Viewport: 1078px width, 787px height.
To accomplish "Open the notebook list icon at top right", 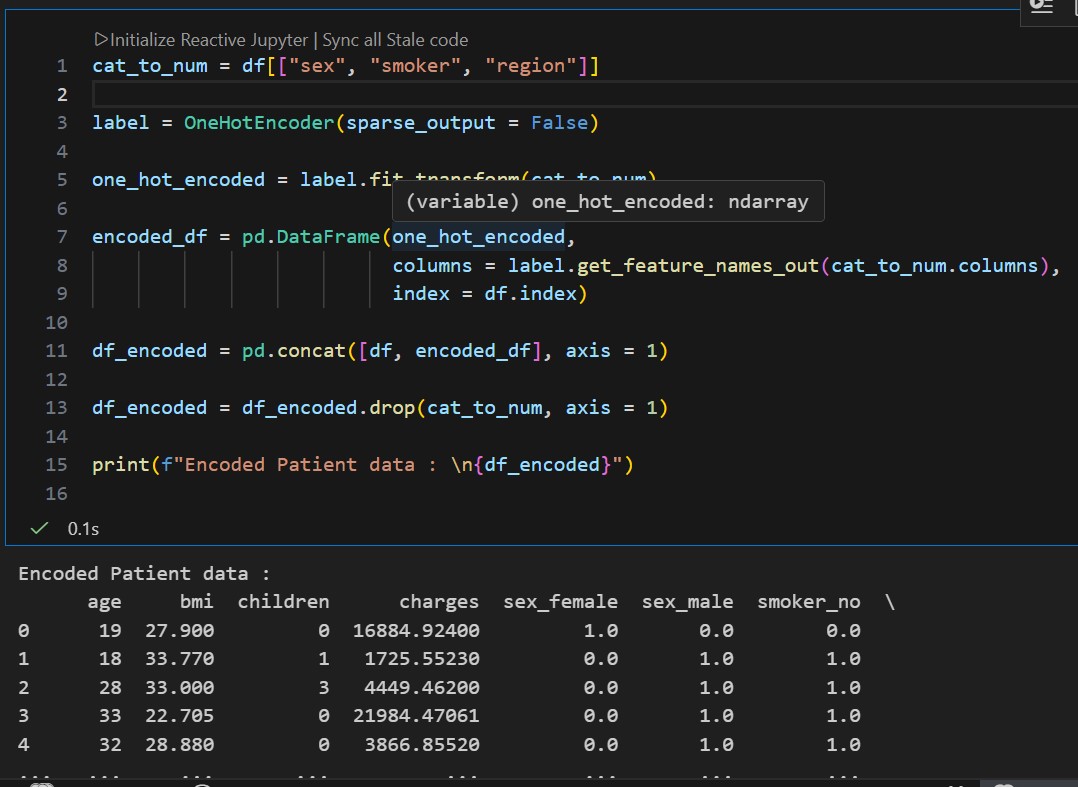I will 1041,8.
